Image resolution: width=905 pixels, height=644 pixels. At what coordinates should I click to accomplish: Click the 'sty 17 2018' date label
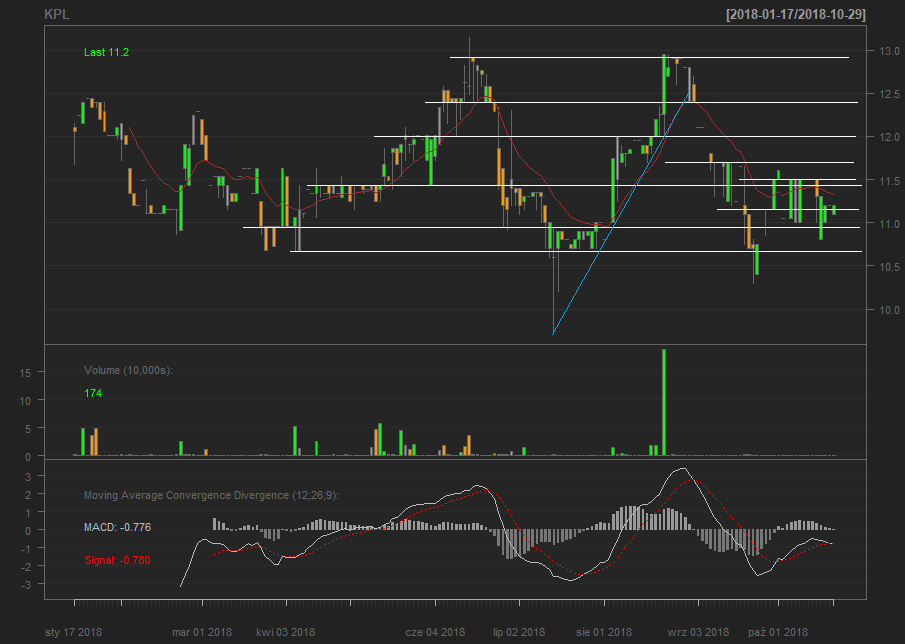click(x=73, y=632)
